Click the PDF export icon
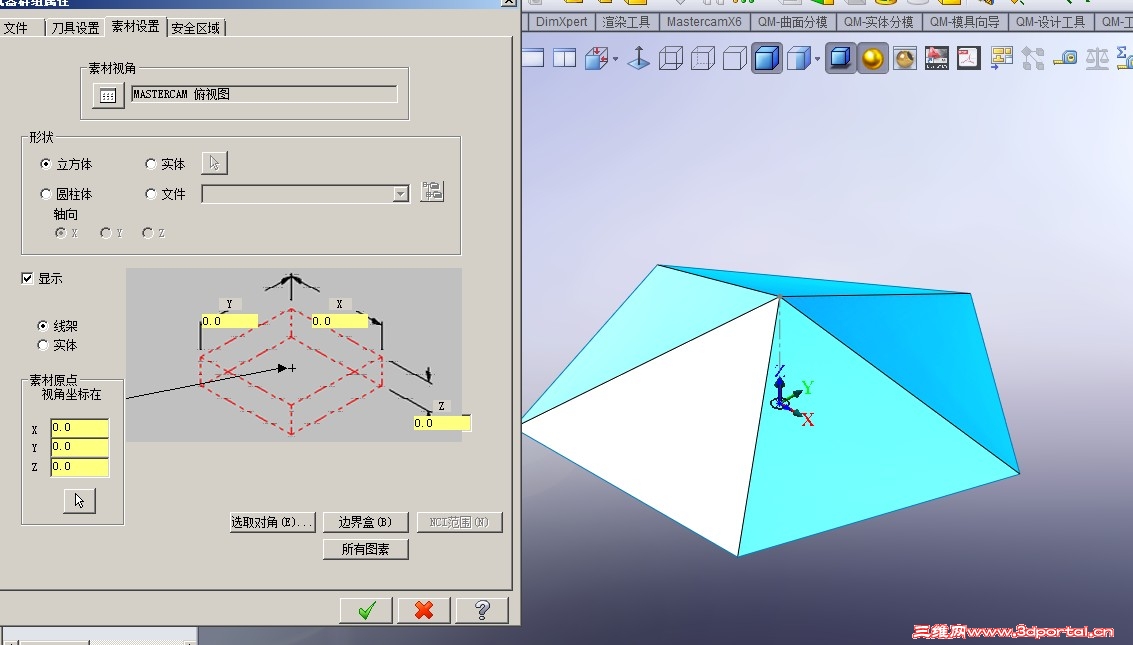This screenshot has width=1133, height=645. (x=968, y=58)
